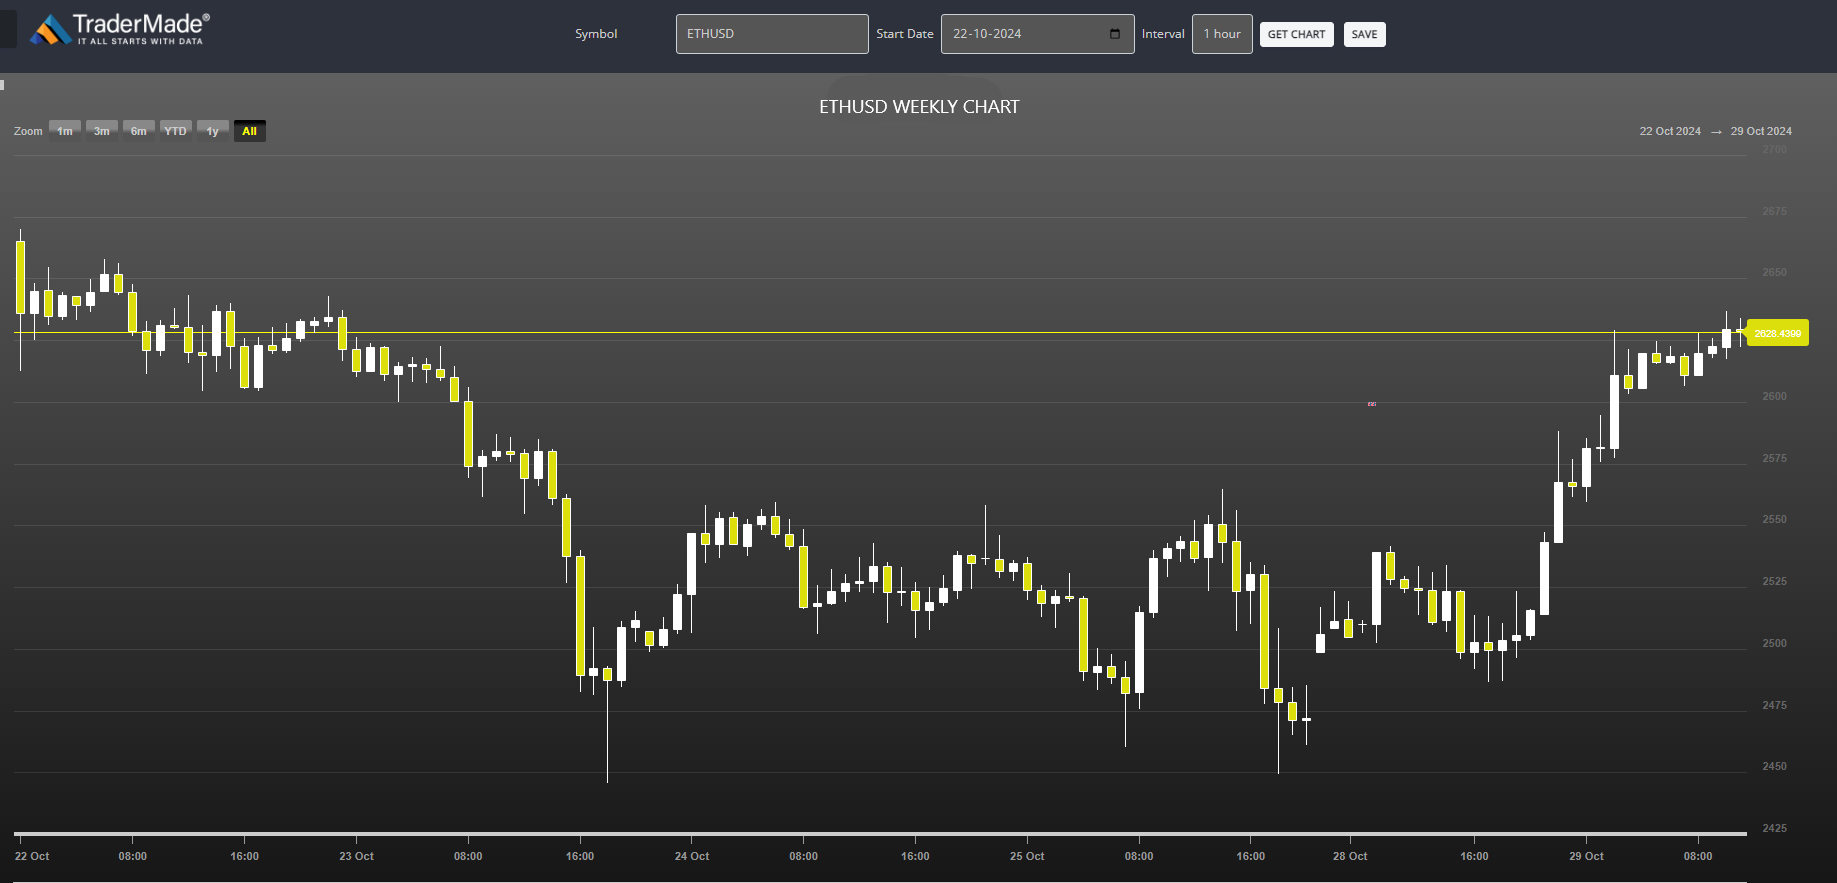
Task: Click the TraderMade logo
Action: (120, 29)
